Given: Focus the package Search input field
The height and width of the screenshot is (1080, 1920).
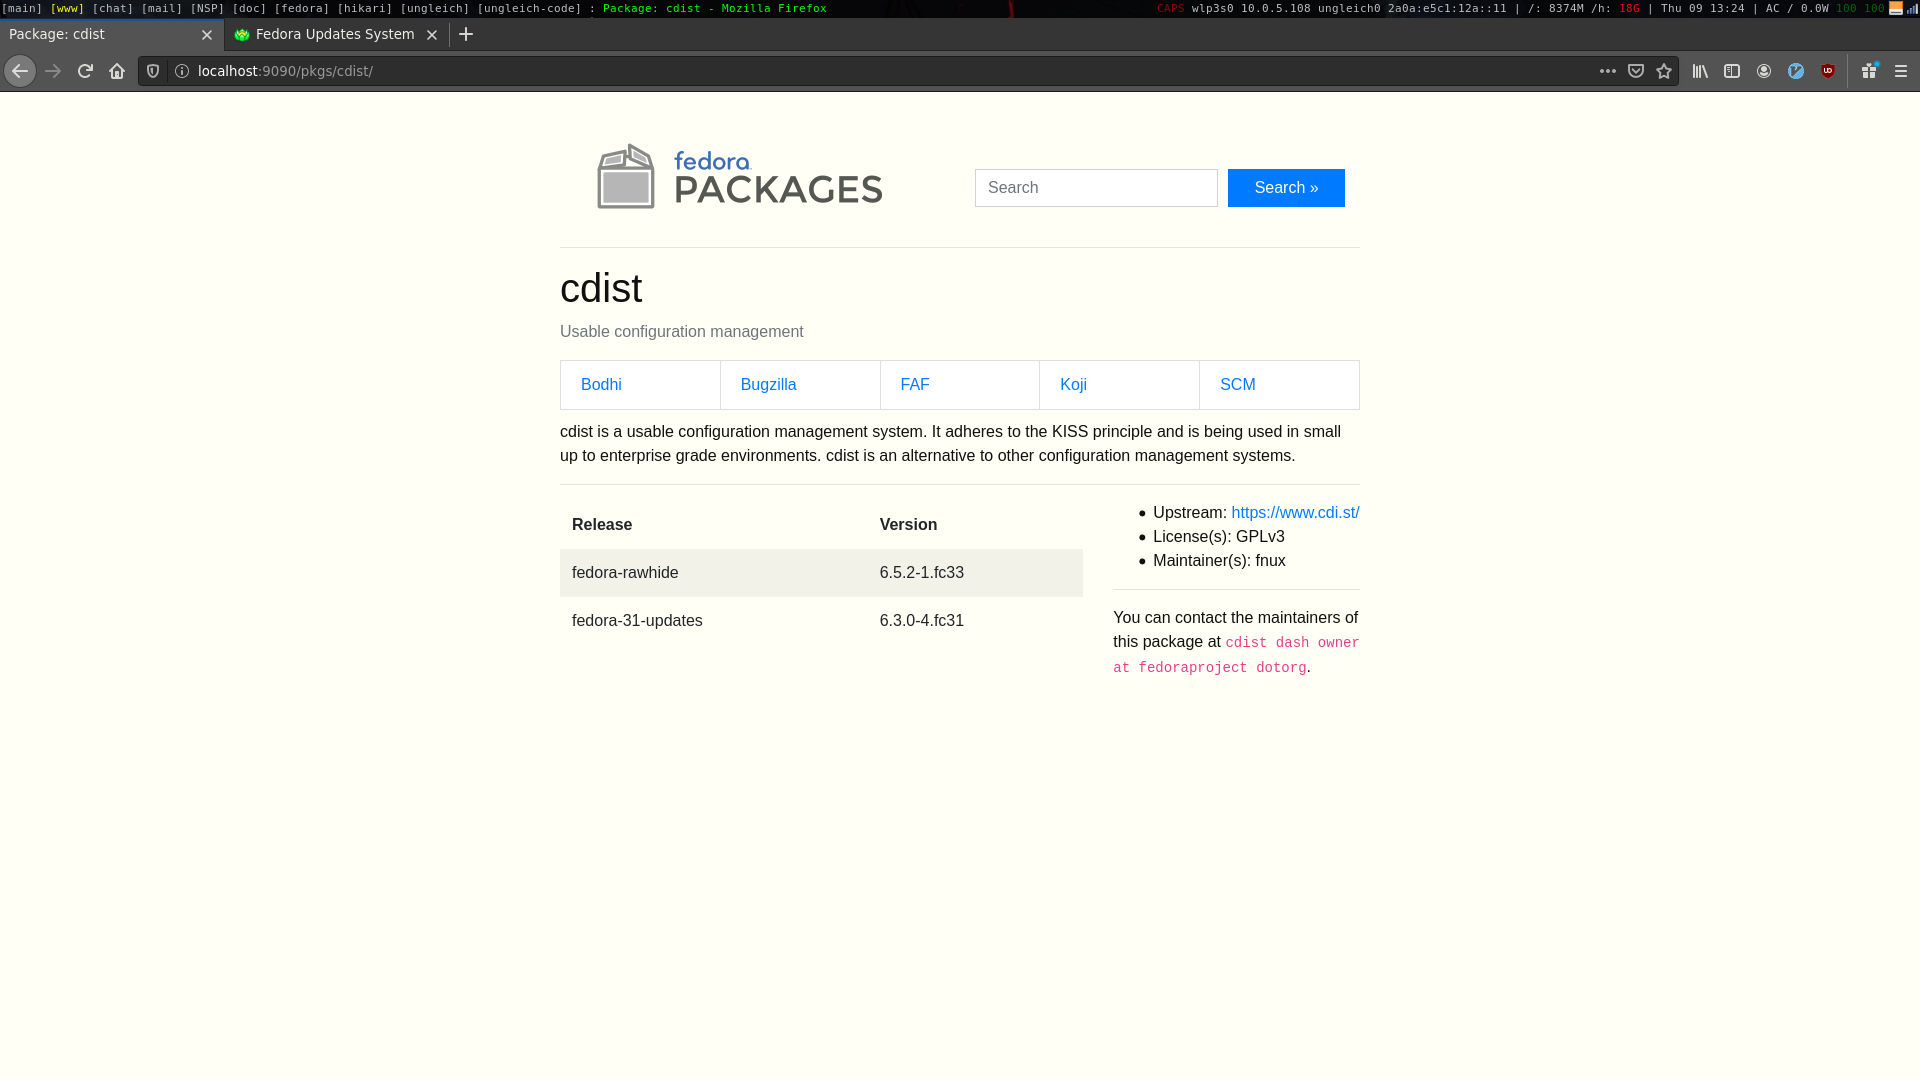Looking at the screenshot, I should [x=1096, y=188].
